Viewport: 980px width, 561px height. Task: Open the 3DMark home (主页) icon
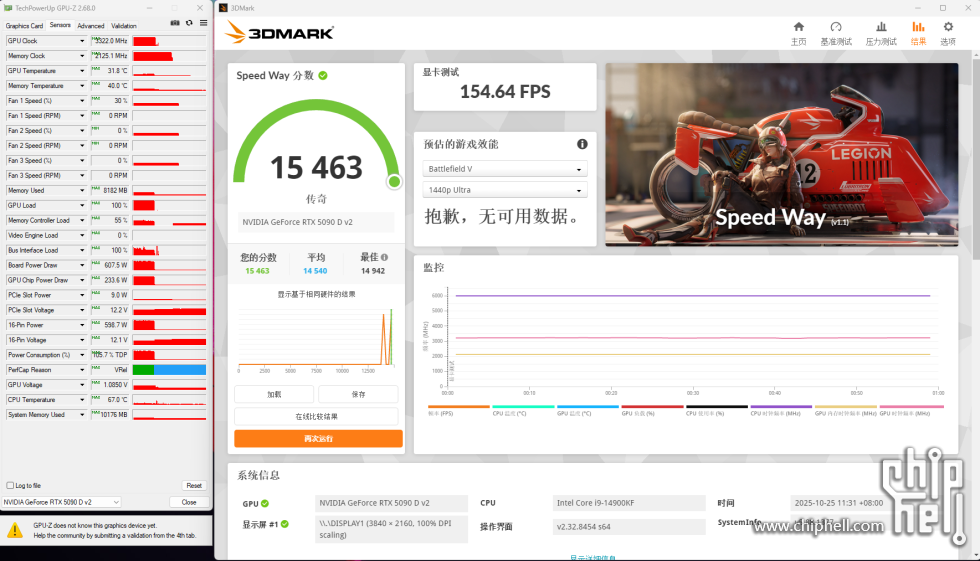798,27
